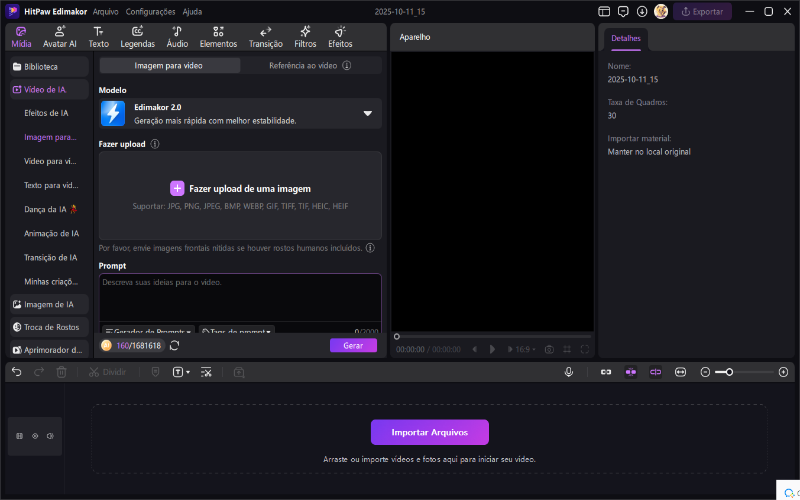Open the Filtros tab
The height and width of the screenshot is (500, 800).
305,37
